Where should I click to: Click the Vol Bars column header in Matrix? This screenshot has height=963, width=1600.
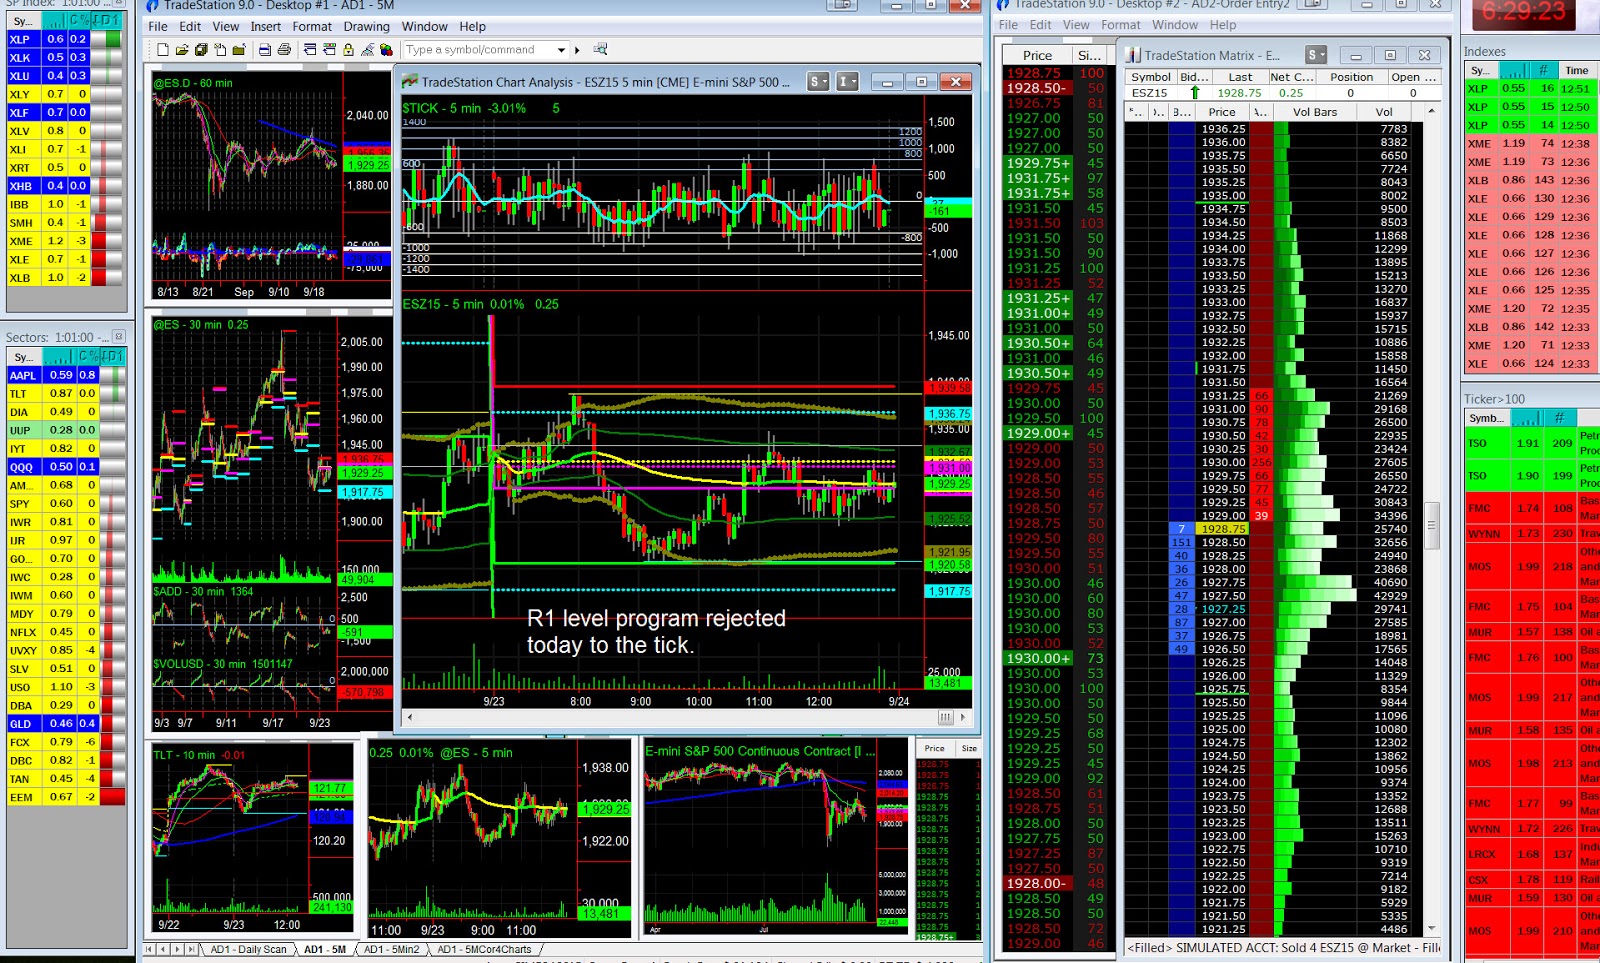pos(1314,112)
